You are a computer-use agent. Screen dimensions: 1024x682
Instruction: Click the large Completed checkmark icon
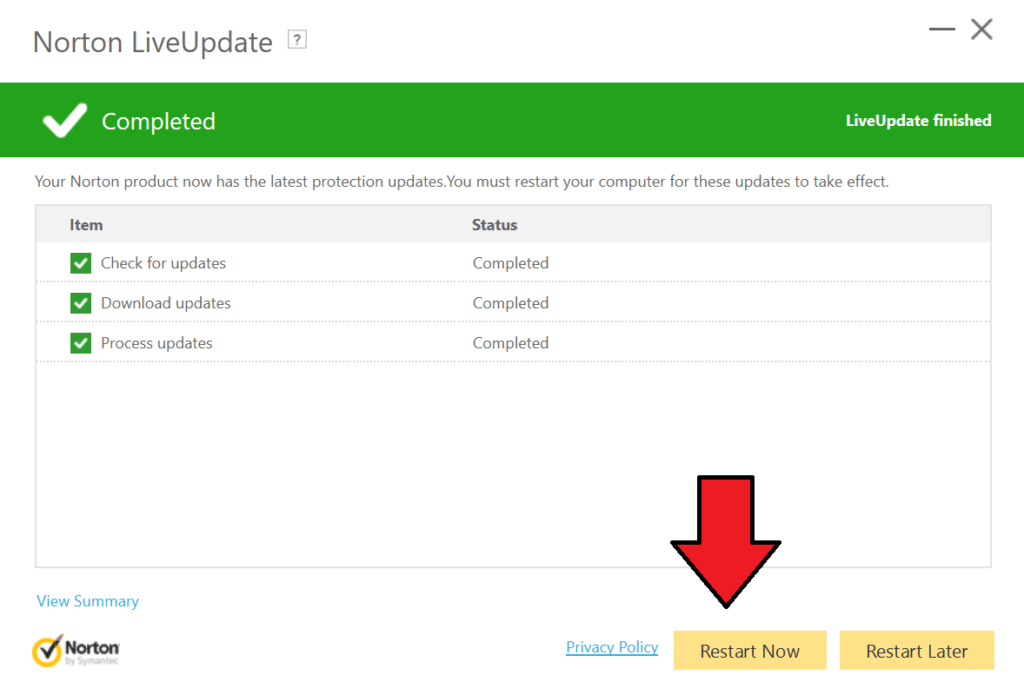point(64,120)
